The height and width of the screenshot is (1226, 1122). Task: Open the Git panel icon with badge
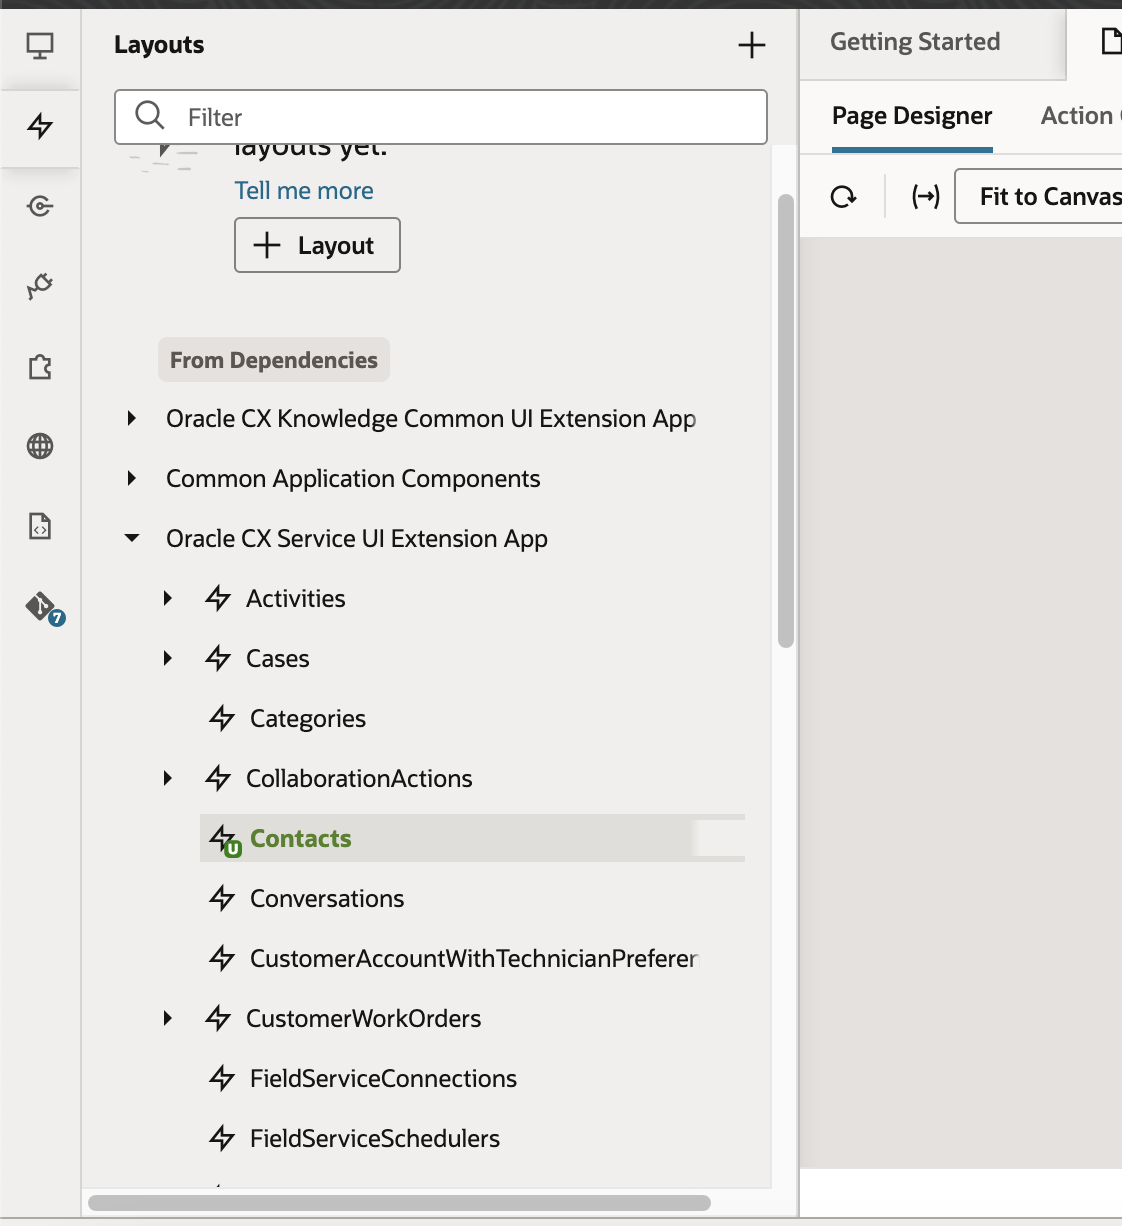click(42, 607)
